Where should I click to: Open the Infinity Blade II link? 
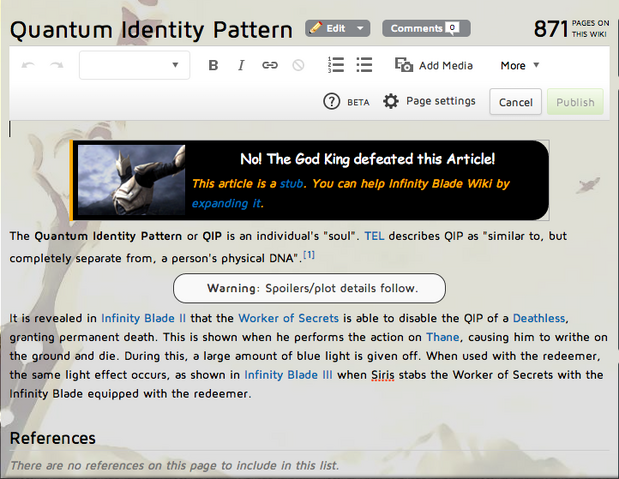point(143,318)
